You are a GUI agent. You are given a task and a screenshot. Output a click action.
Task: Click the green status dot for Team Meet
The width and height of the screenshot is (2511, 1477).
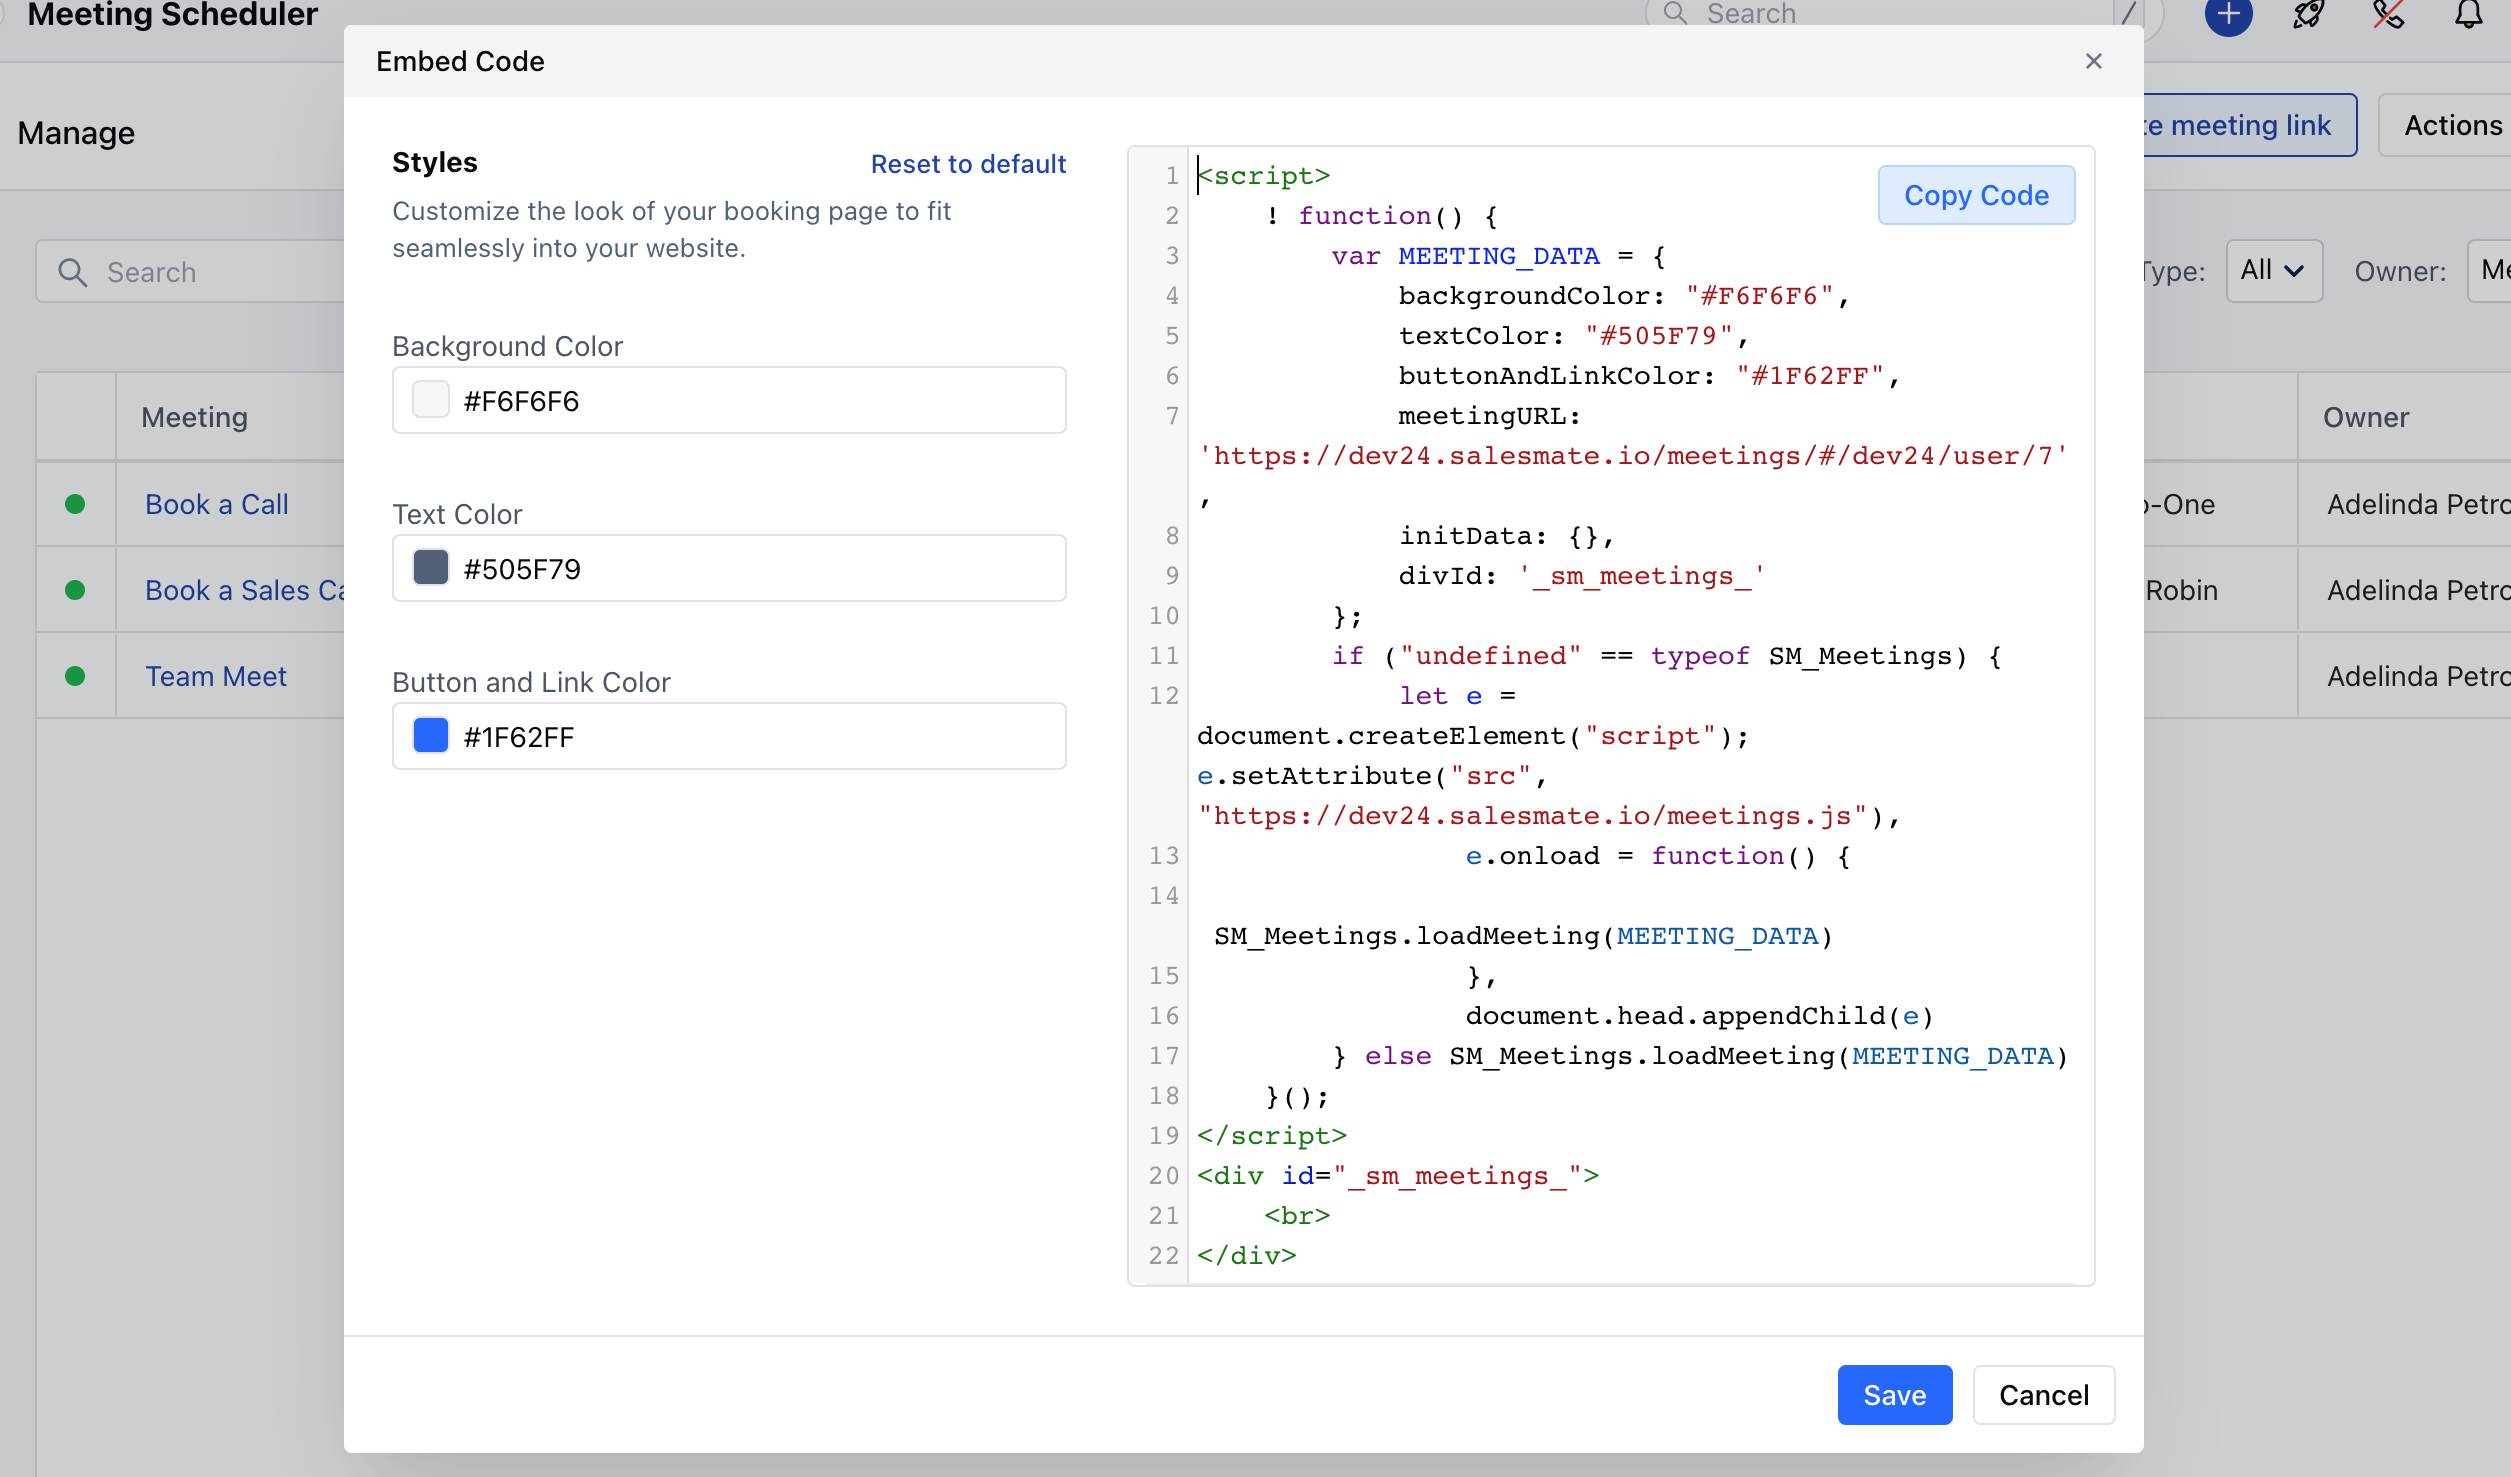75,676
